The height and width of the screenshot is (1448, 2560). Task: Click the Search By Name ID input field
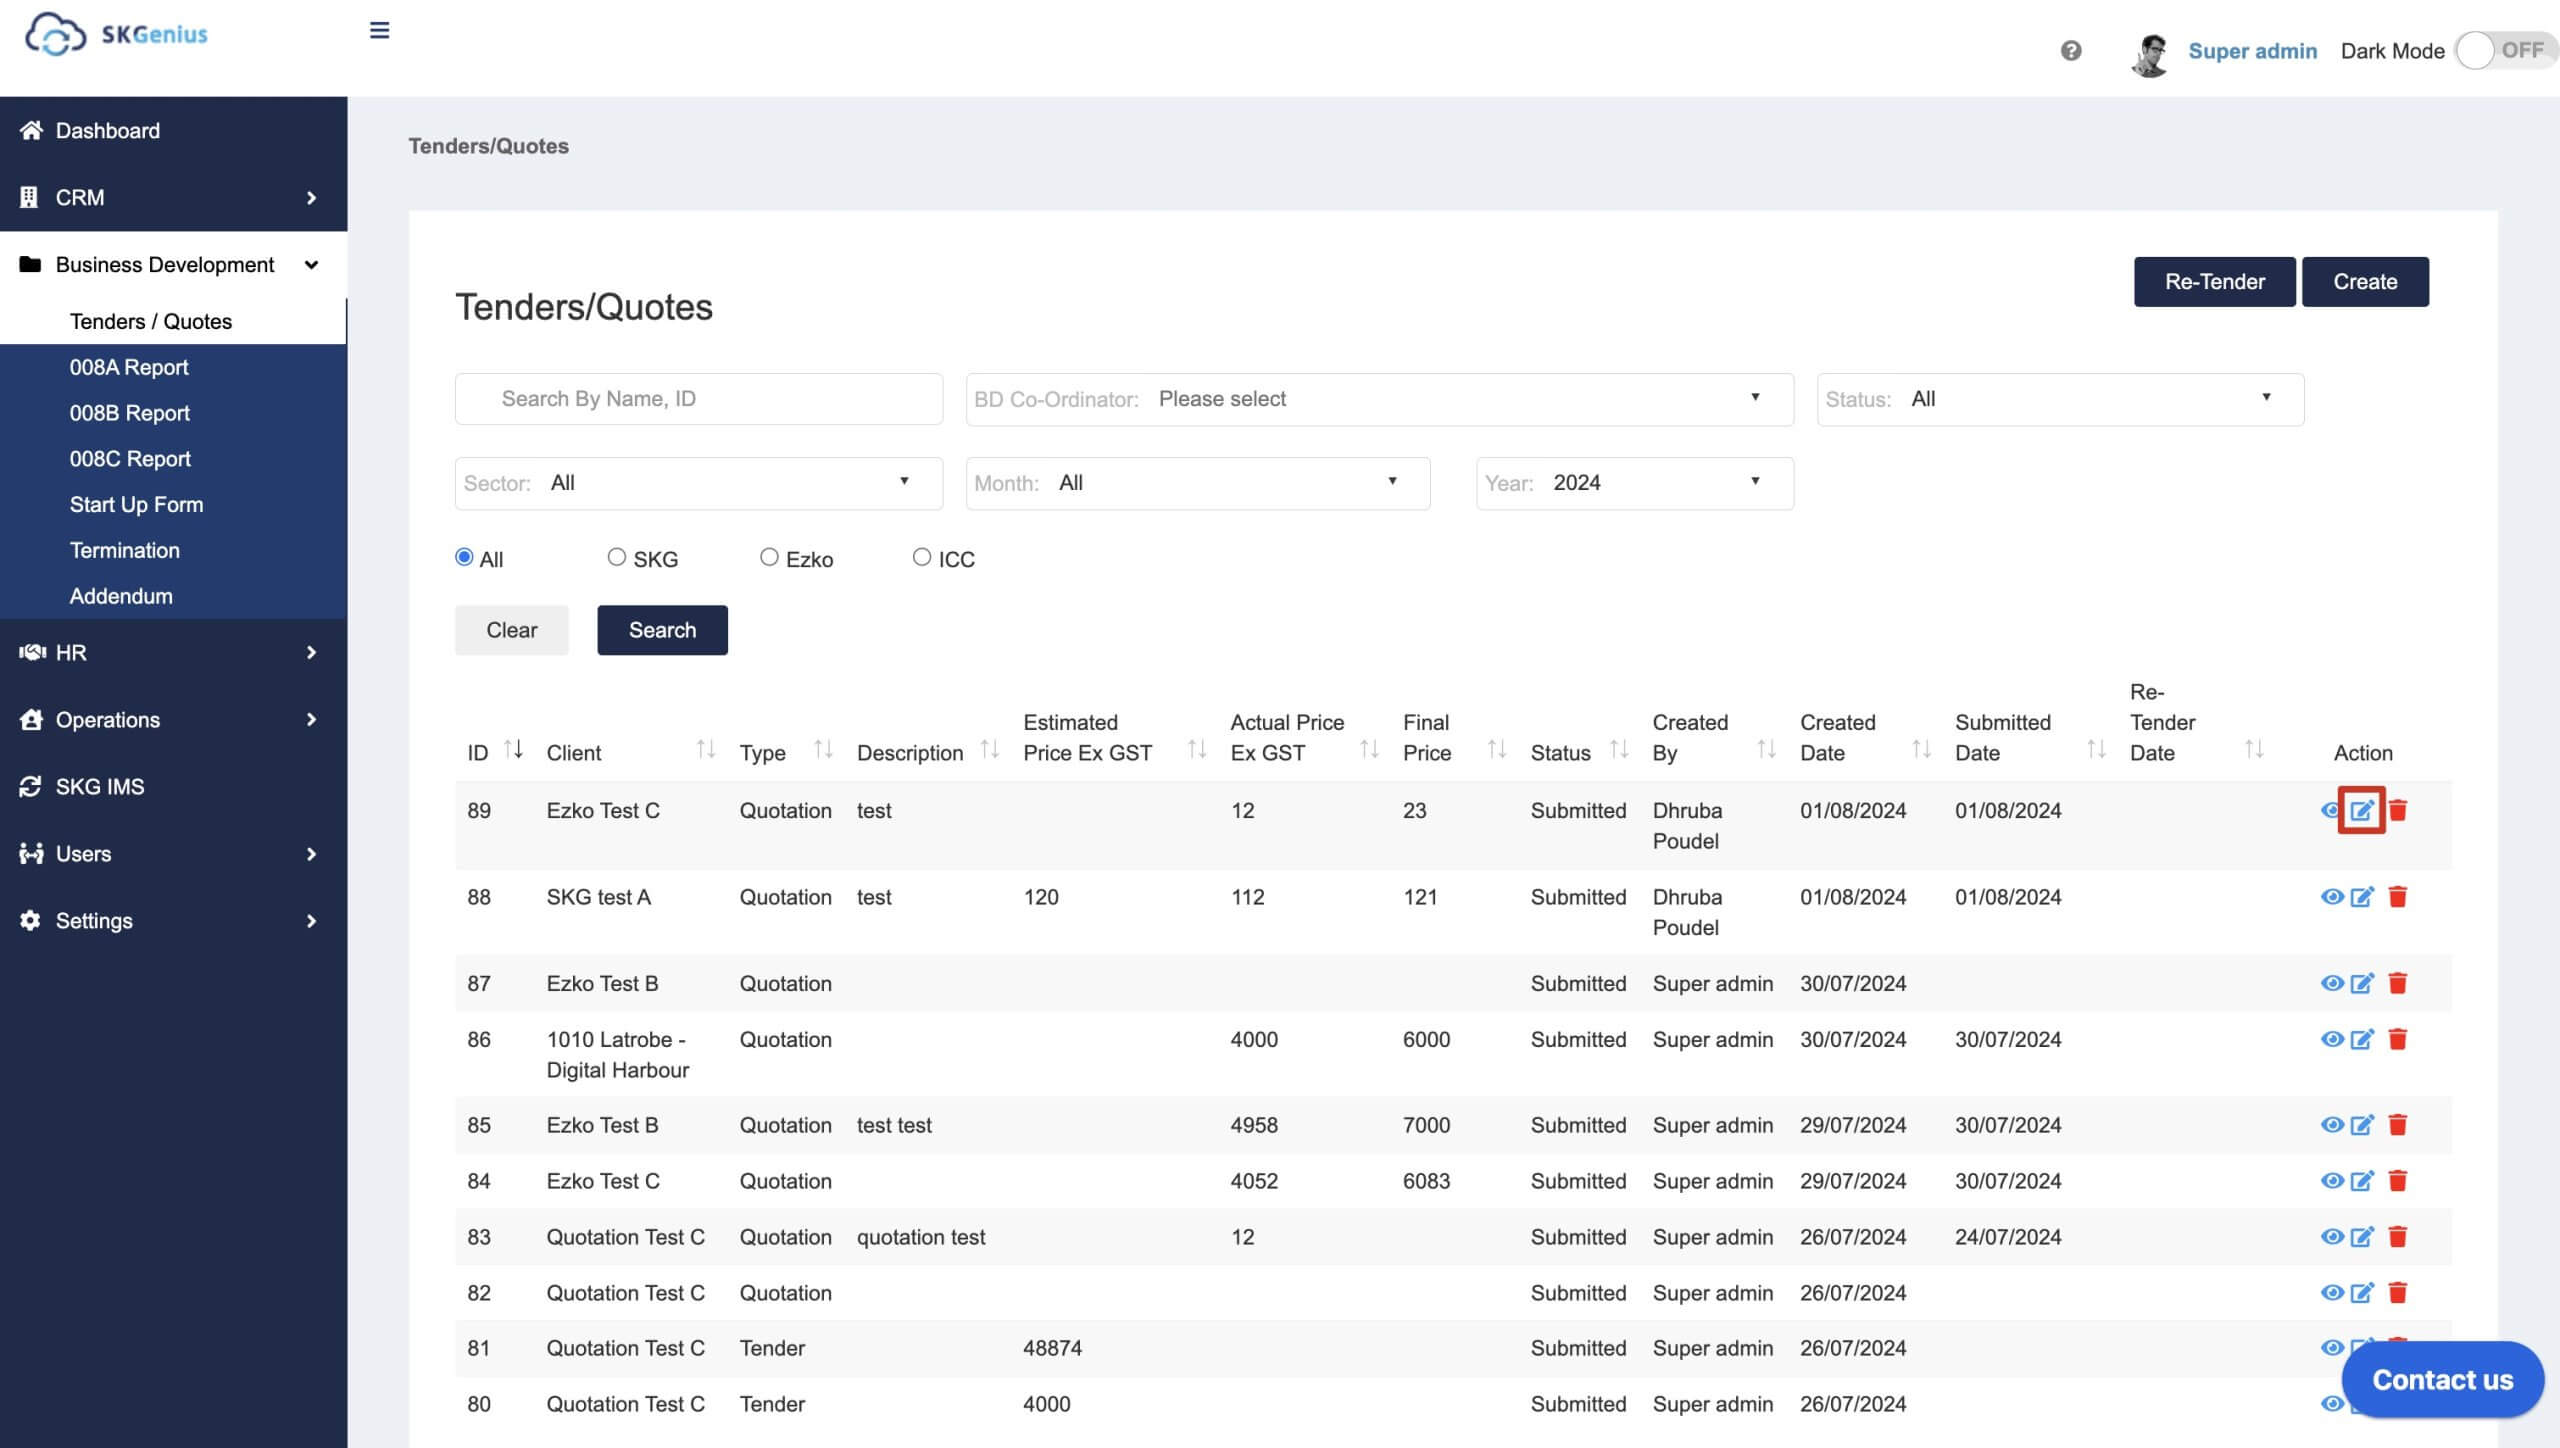pos(698,397)
